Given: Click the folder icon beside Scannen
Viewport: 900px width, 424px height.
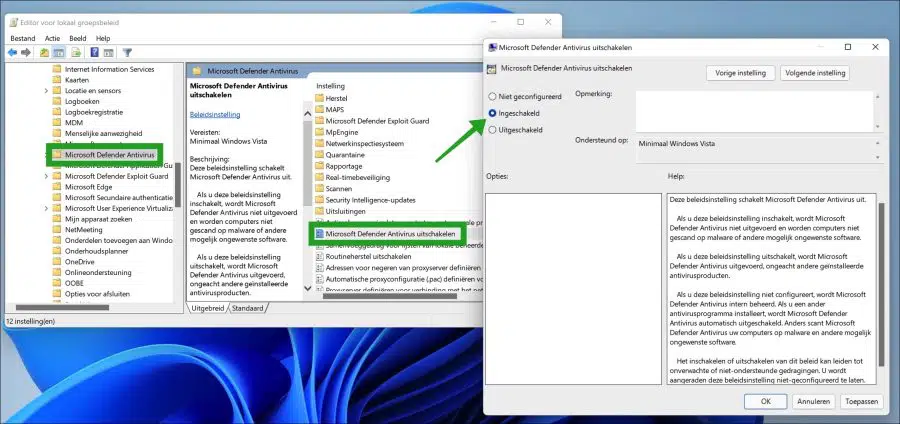Looking at the screenshot, I should (x=320, y=189).
